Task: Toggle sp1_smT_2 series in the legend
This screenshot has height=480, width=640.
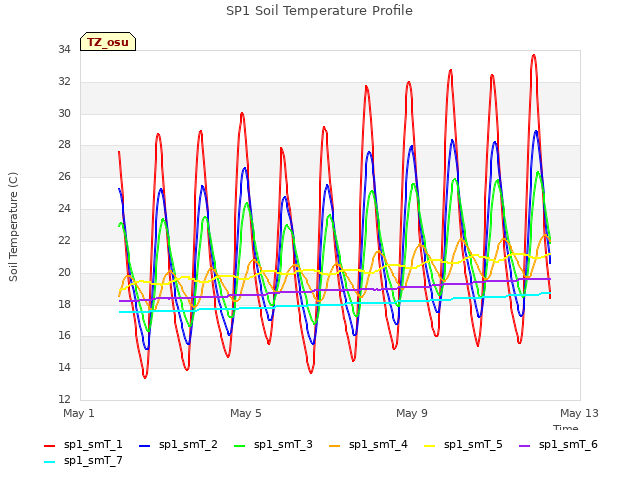Action: click(x=178, y=444)
